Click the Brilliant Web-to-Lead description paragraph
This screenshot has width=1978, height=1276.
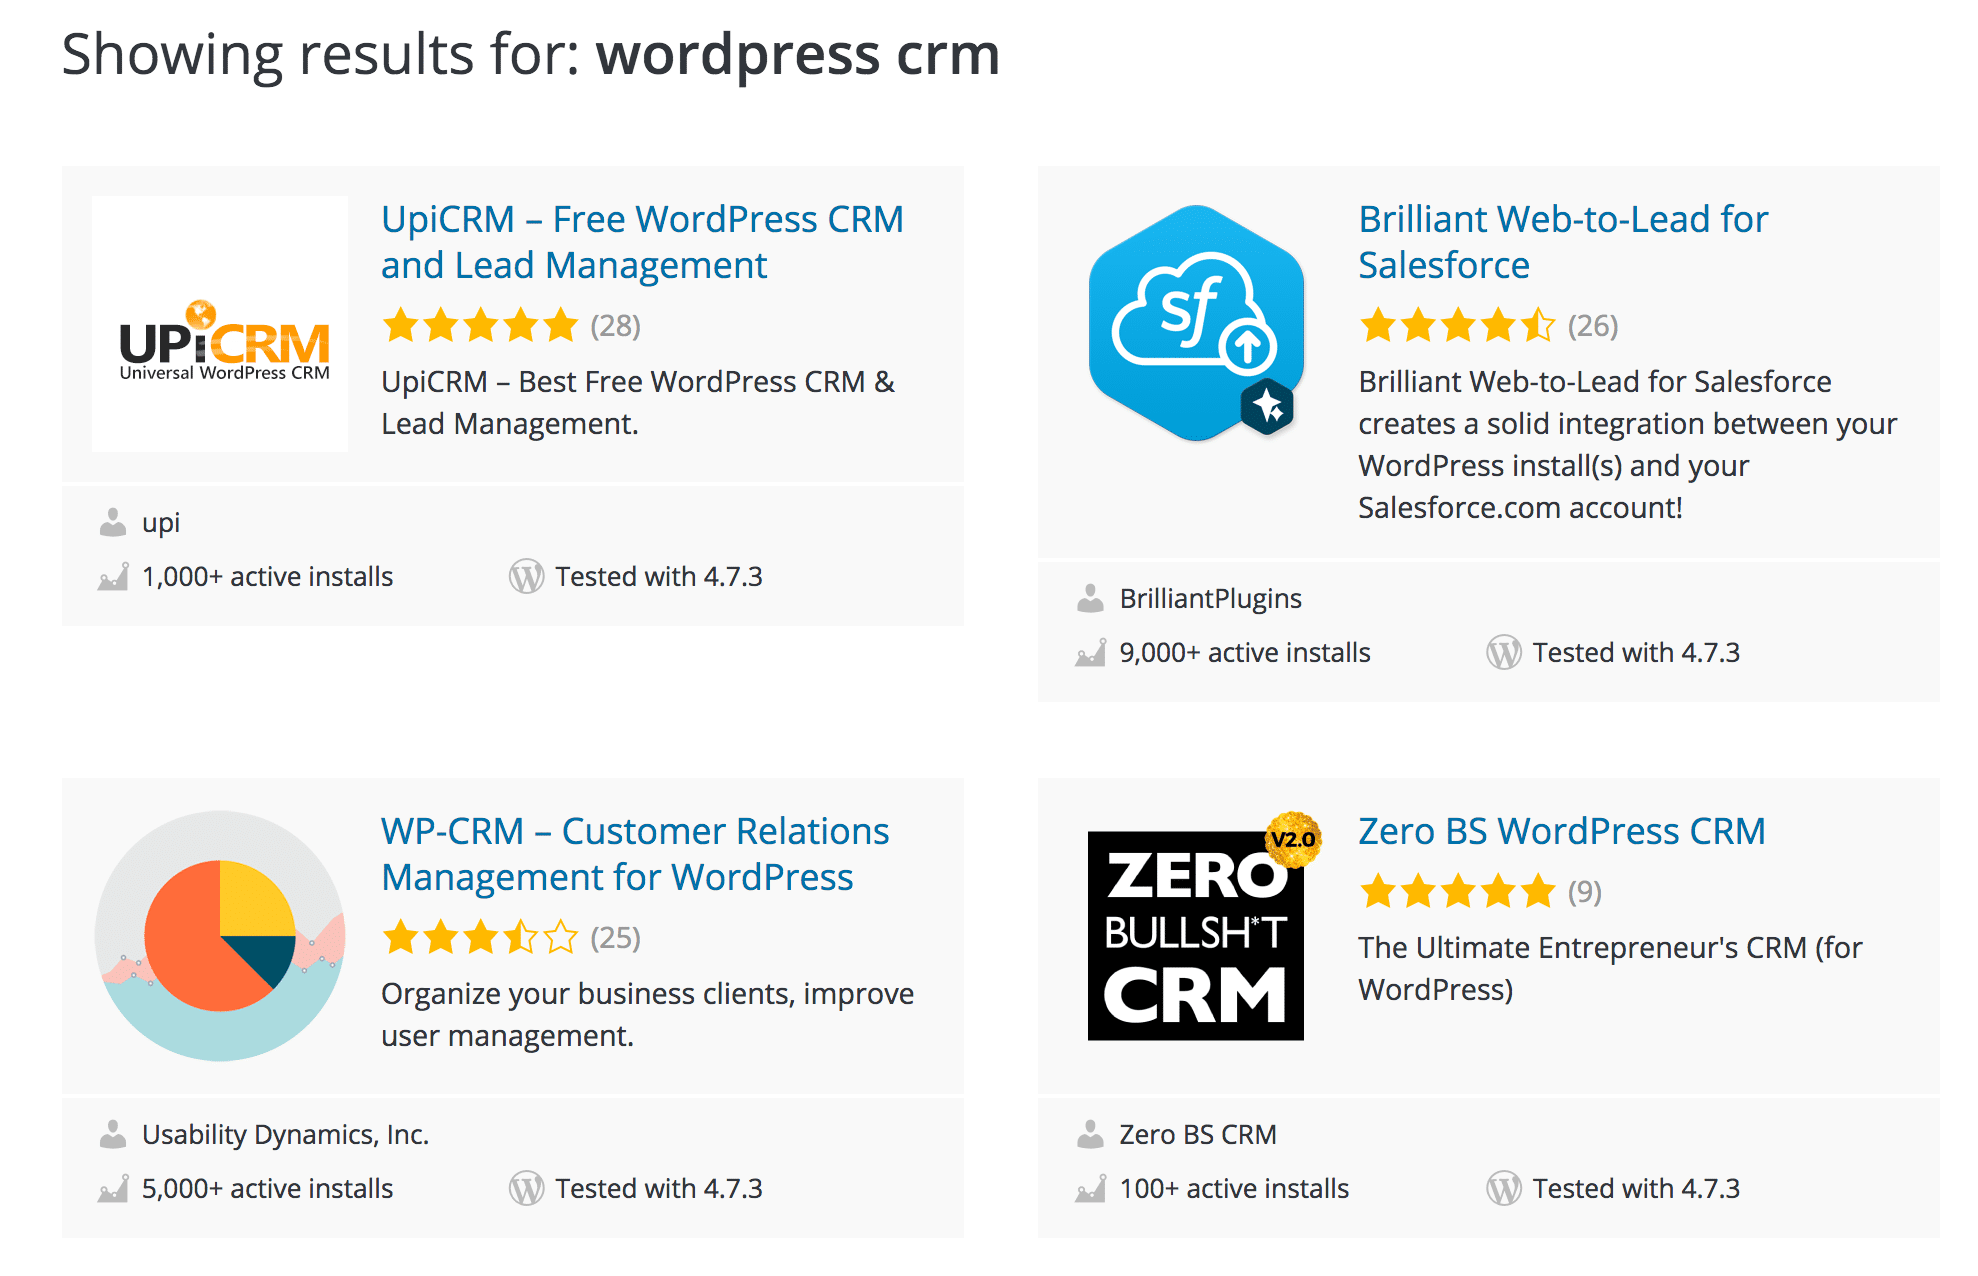(x=1627, y=445)
